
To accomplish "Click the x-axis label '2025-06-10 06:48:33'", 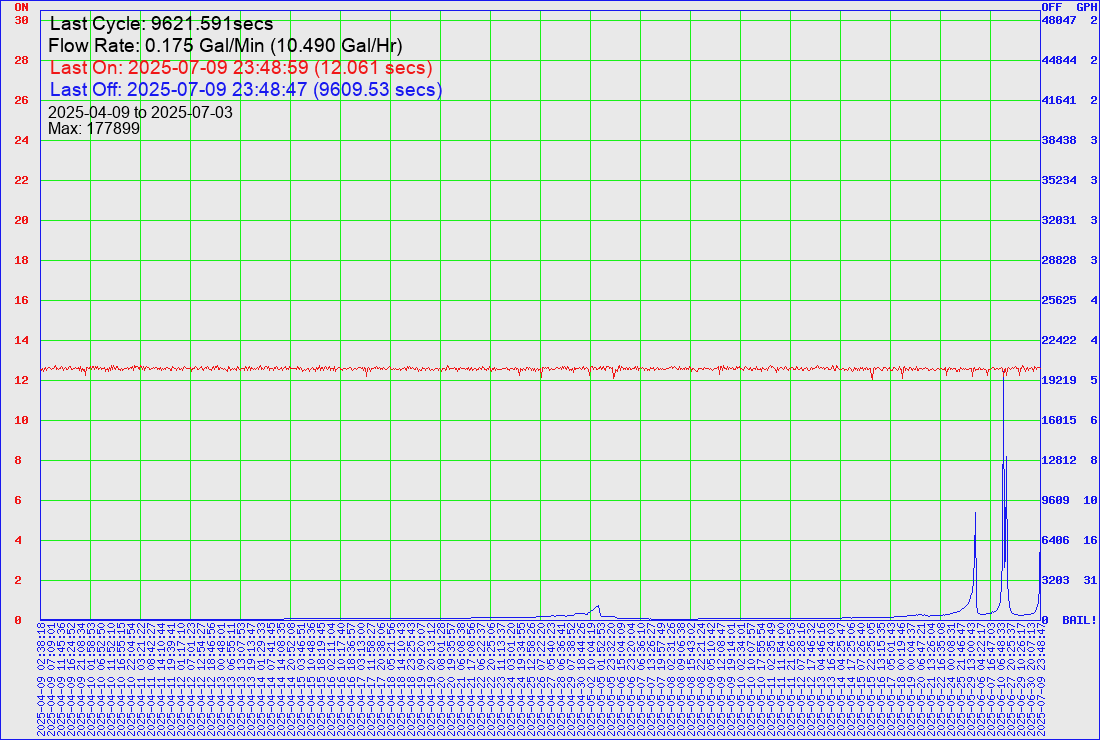I will 1000,679.
